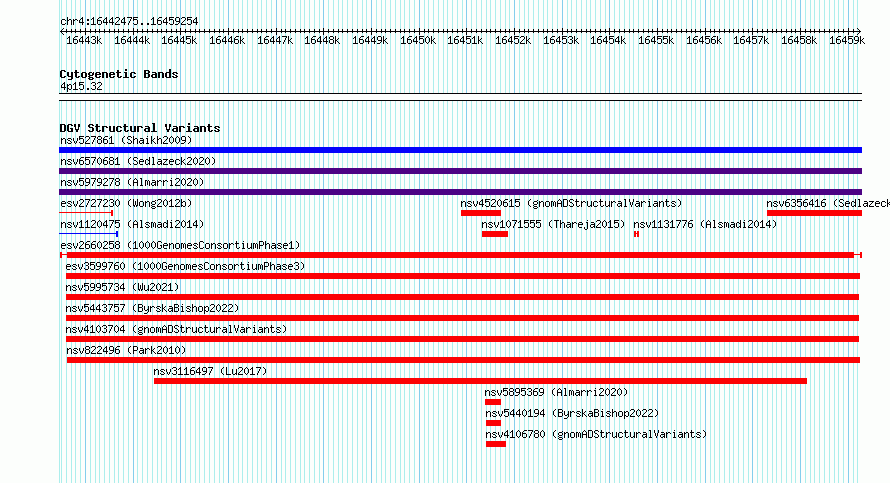Click the 16447k ruler position
Viewport: 890px width, 483px height.
click(275, 40)
